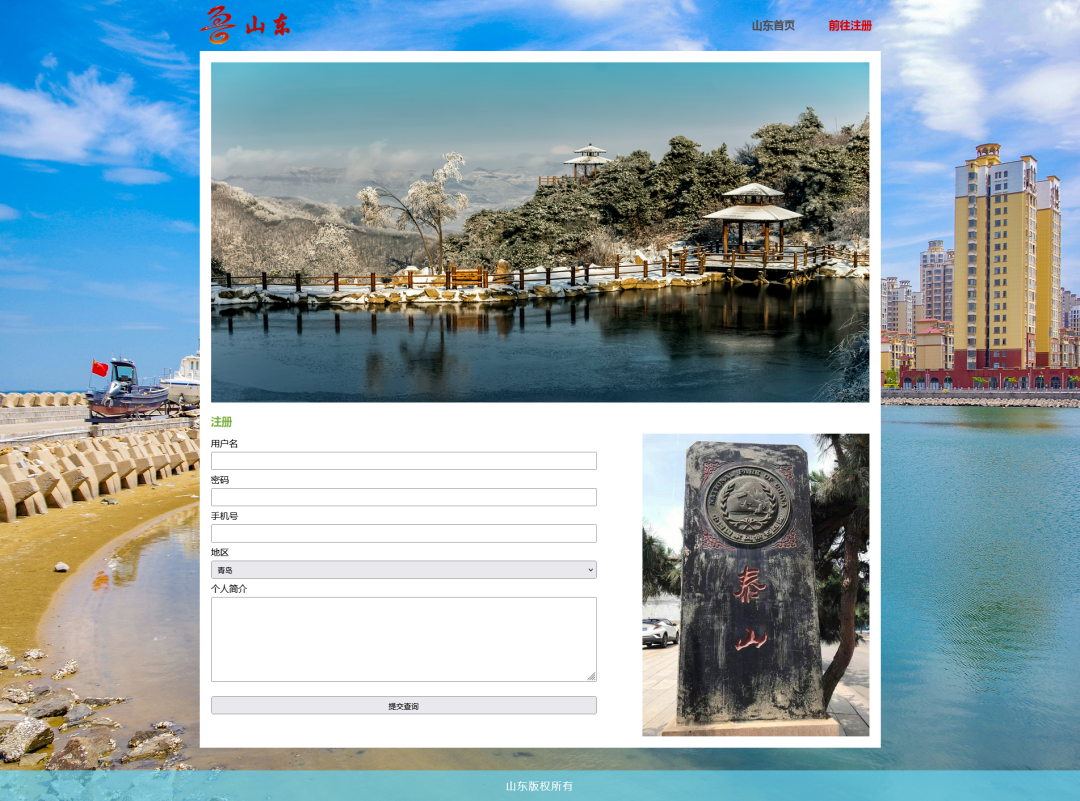Expand the 地区 dropdown showing 青岛

point(403,570)
